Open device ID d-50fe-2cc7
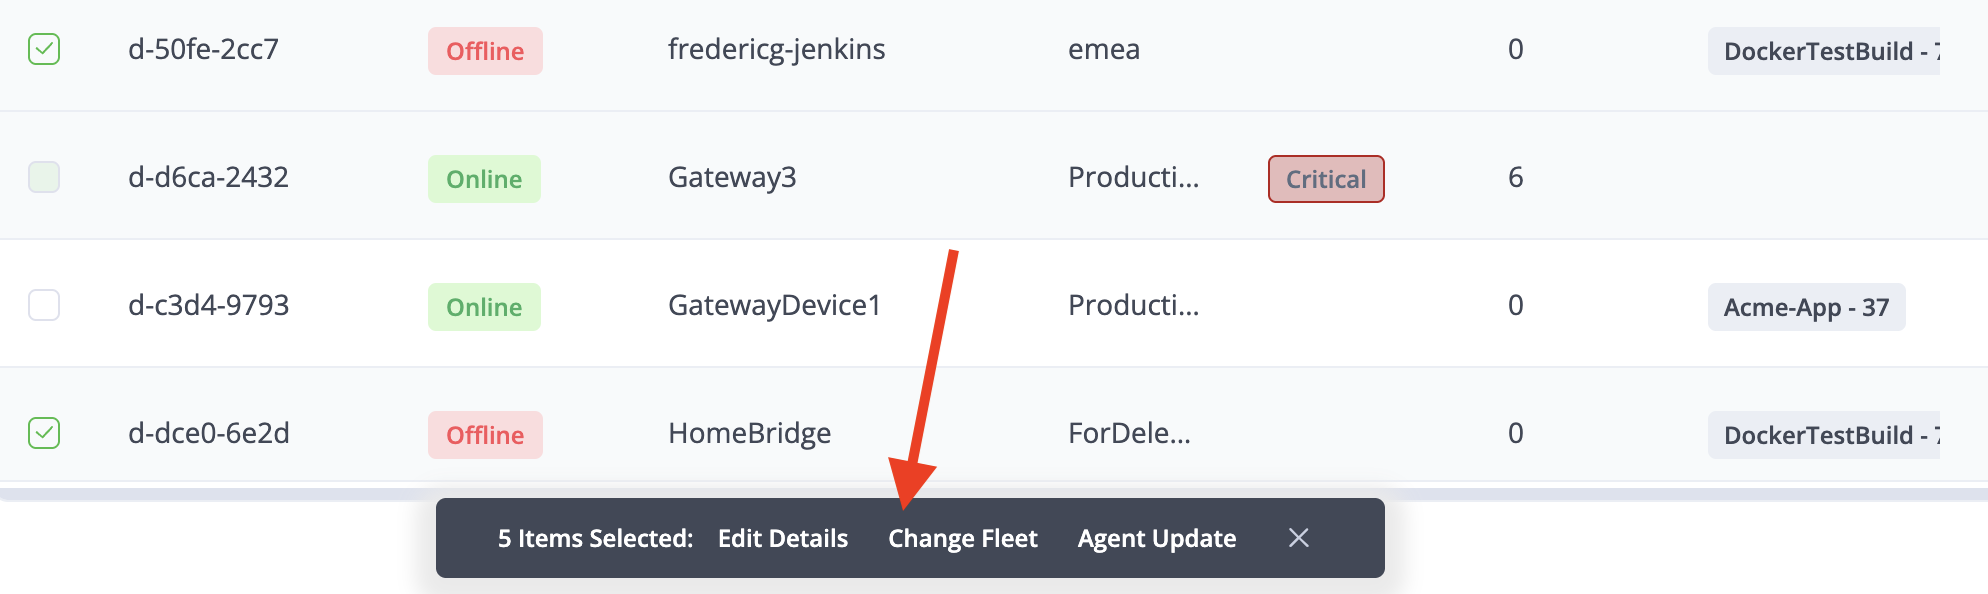The width and height of the screenshot is (1988, 594). pos(203,49)
